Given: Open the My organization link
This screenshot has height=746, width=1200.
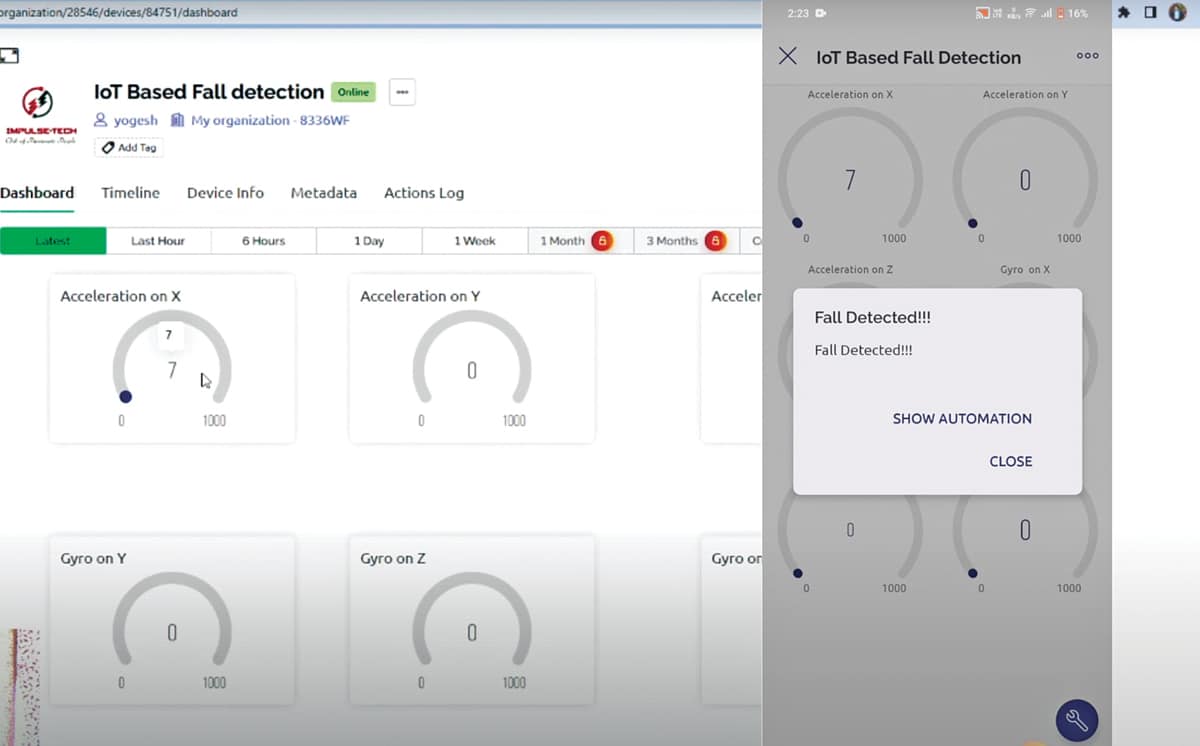Looking at the screenshot, I should [239, 120].
